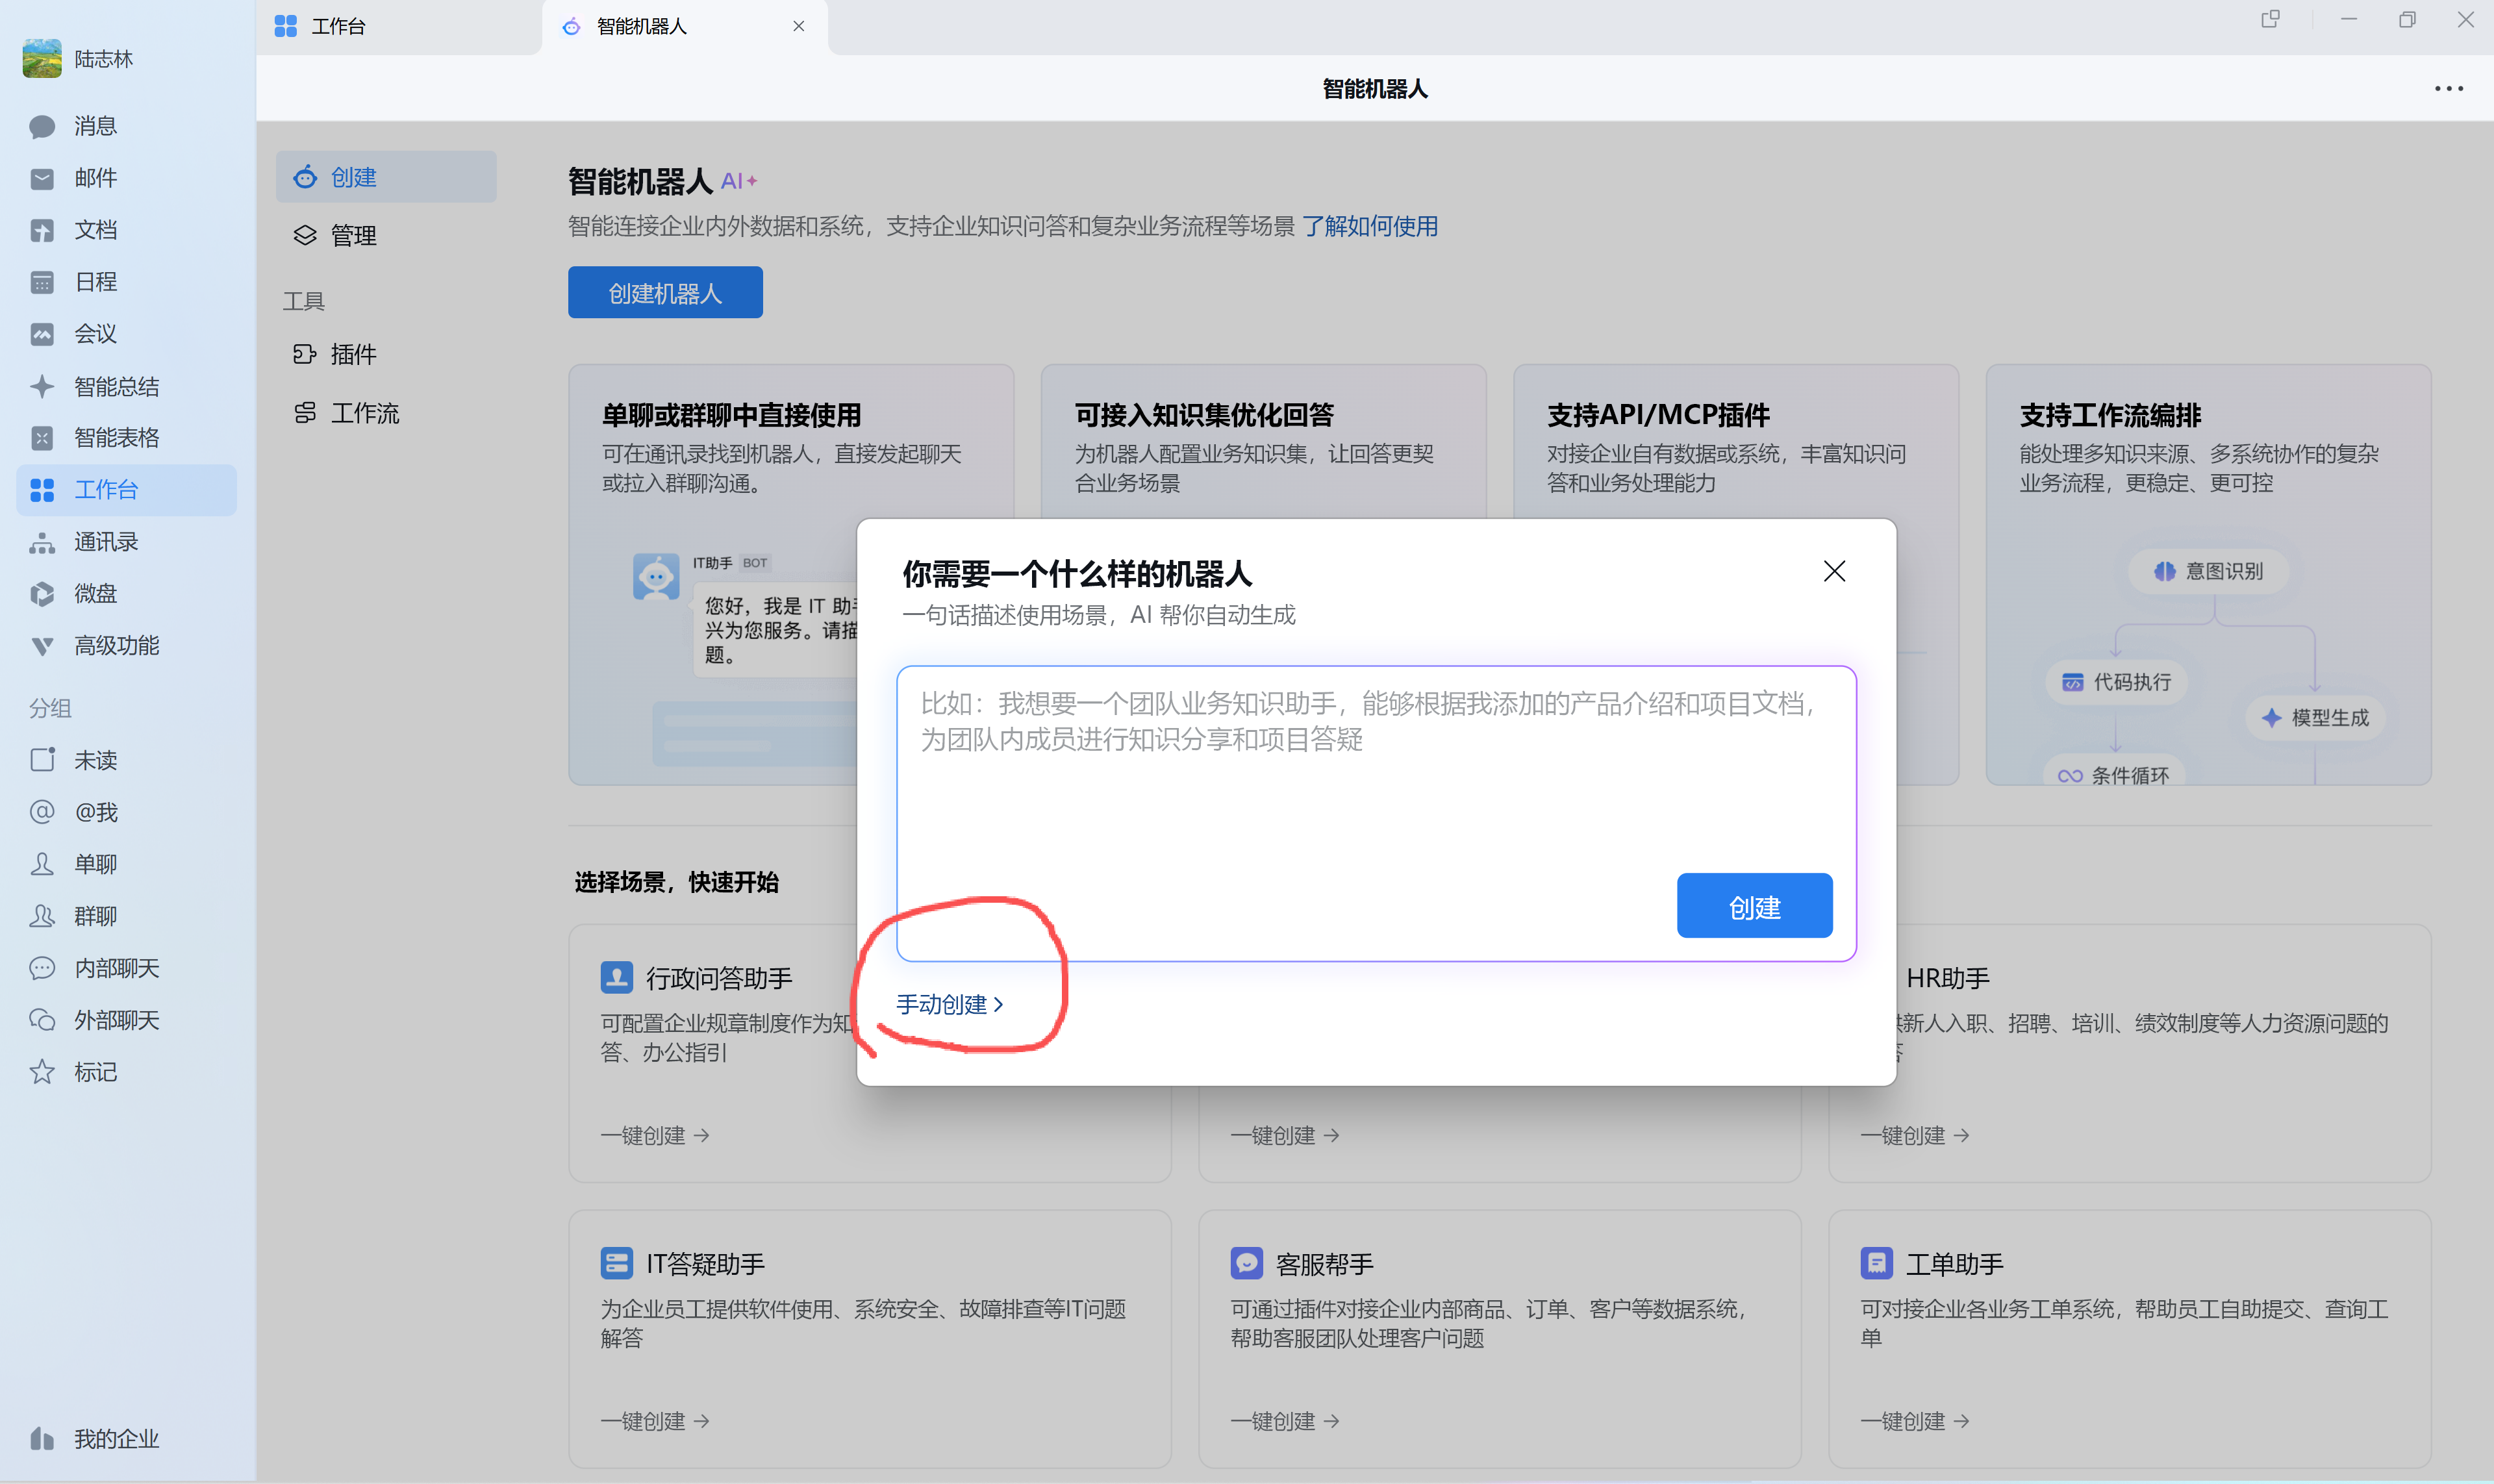Click the 支持工作流编排 feature card
Image resolution: width=2494 pixels, height=1484 pixels.
coord(2208,574)
